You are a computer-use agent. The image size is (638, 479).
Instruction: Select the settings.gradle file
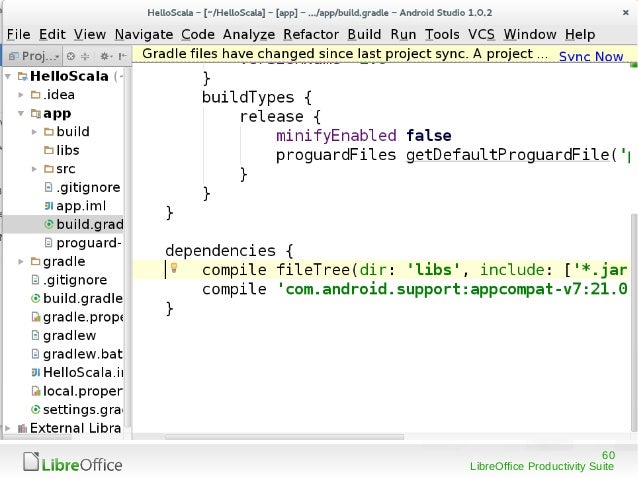(83, 409)
